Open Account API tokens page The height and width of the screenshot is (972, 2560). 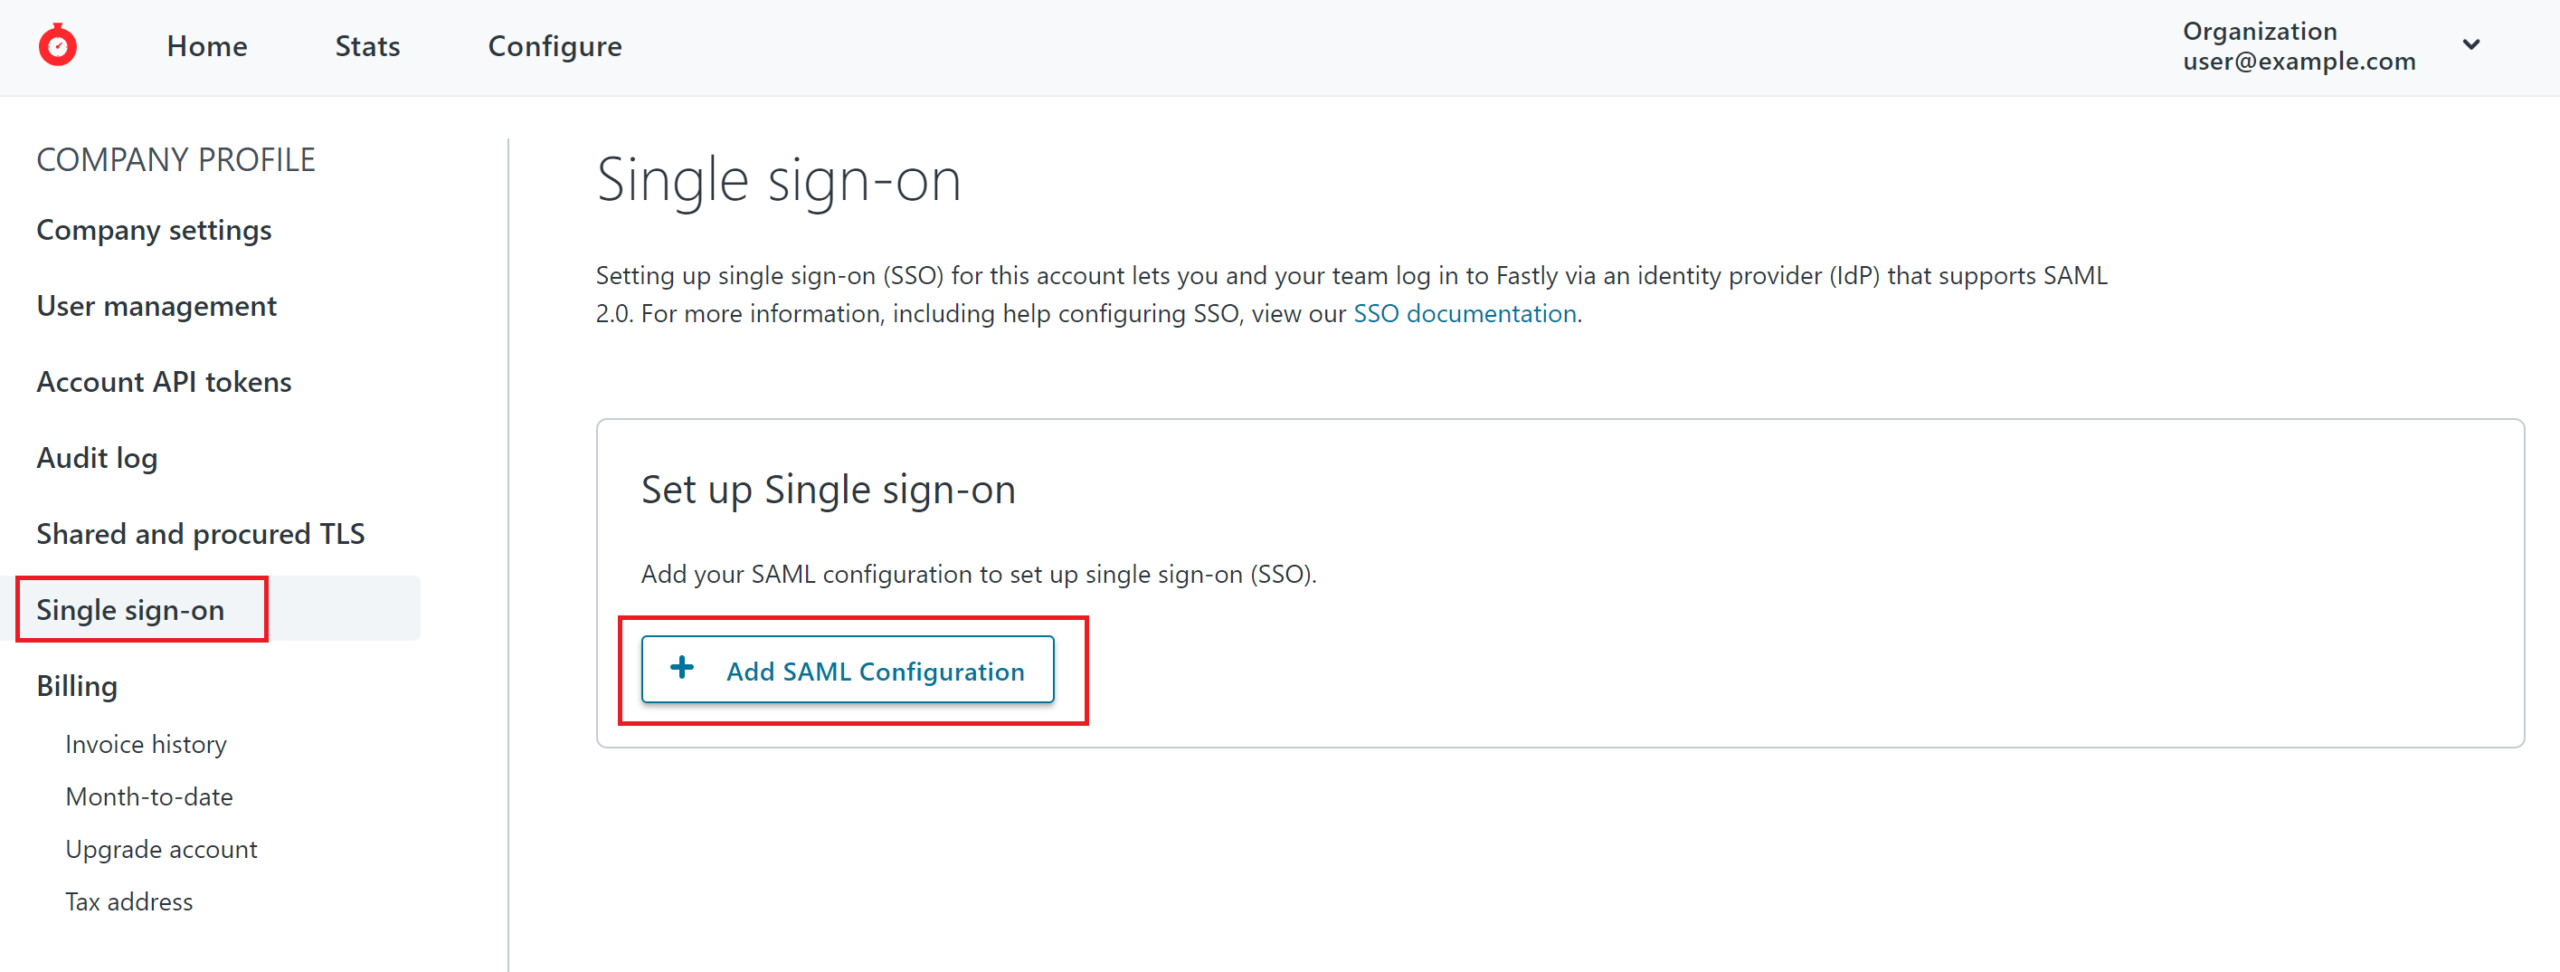point(164,382)
